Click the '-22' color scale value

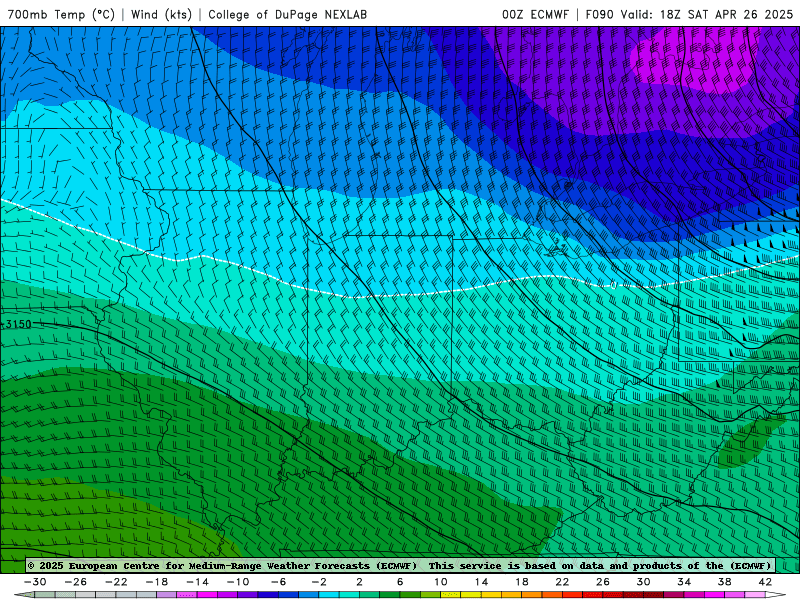tap(116, 582)
